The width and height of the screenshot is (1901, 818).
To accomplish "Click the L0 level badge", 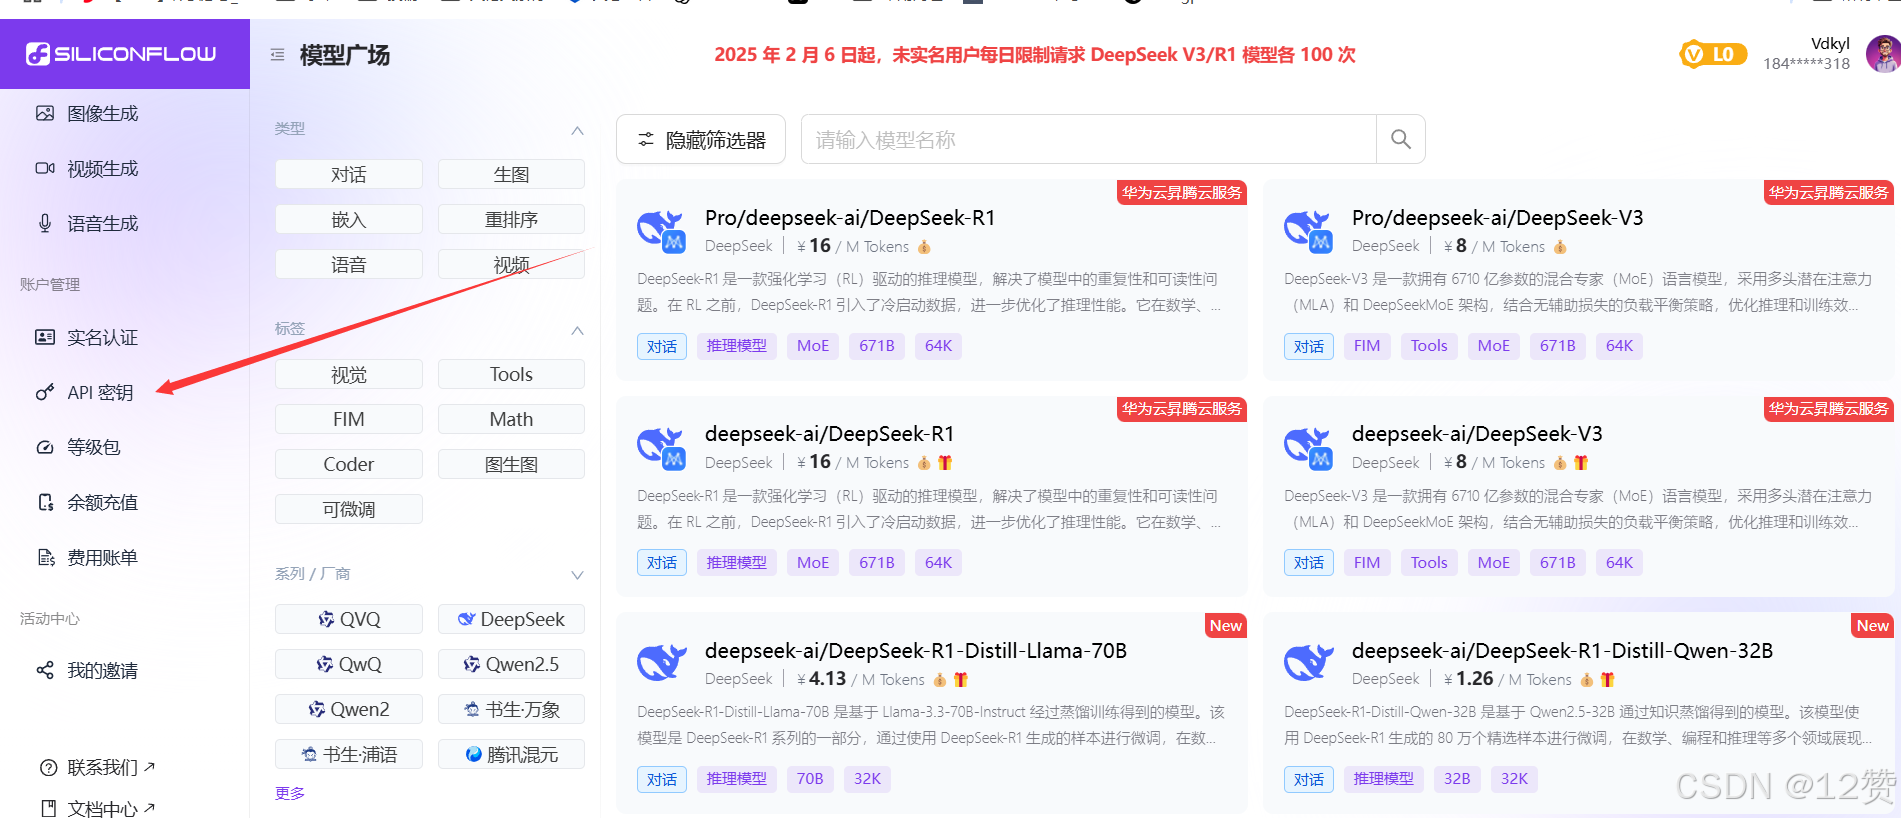I will point(1713,54).
